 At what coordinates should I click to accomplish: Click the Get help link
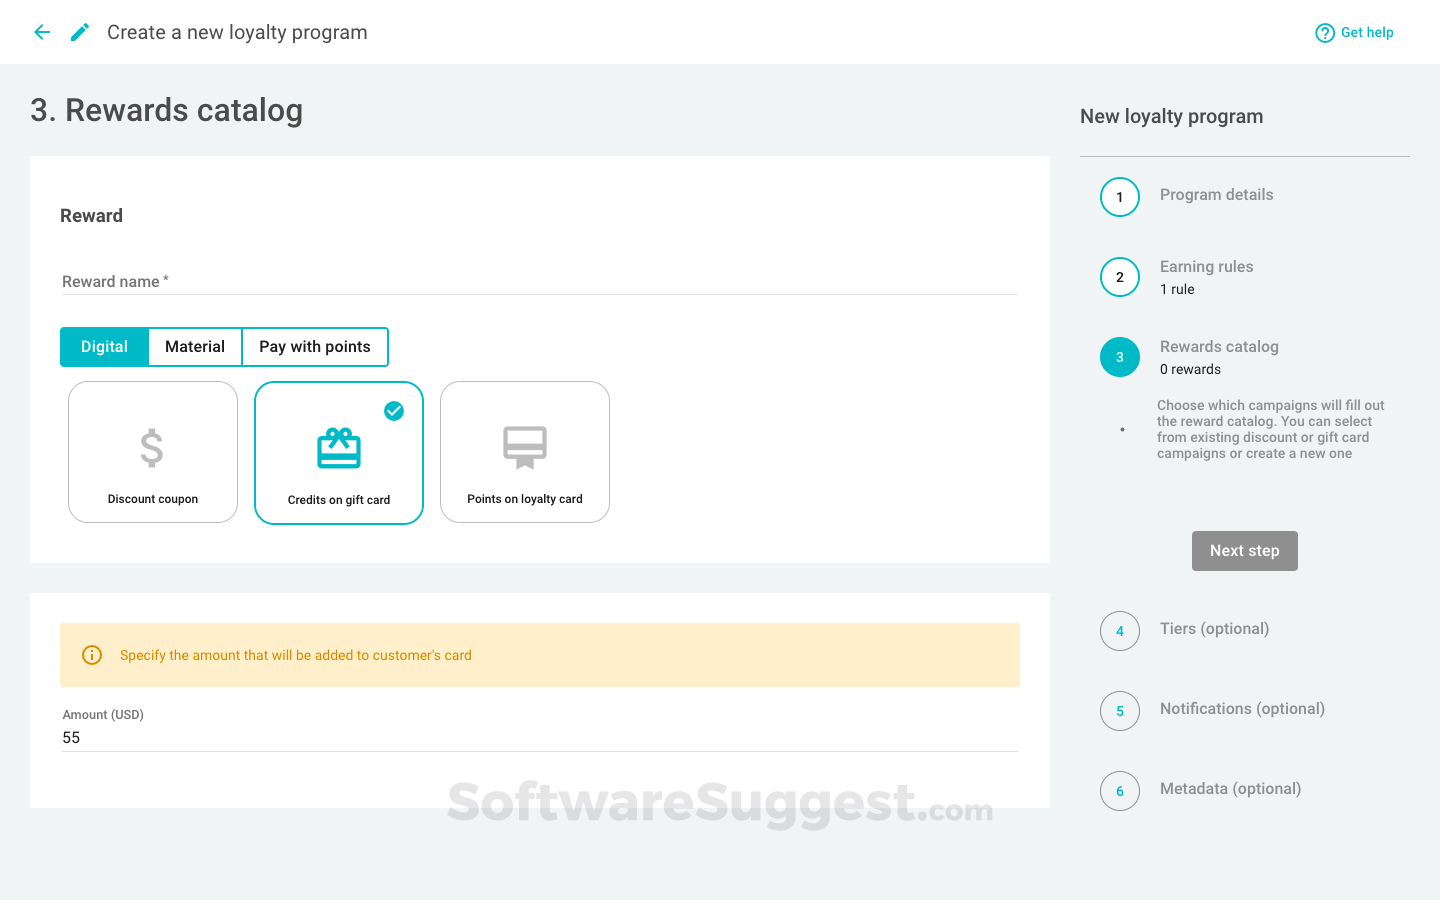tap(1364, 32)
